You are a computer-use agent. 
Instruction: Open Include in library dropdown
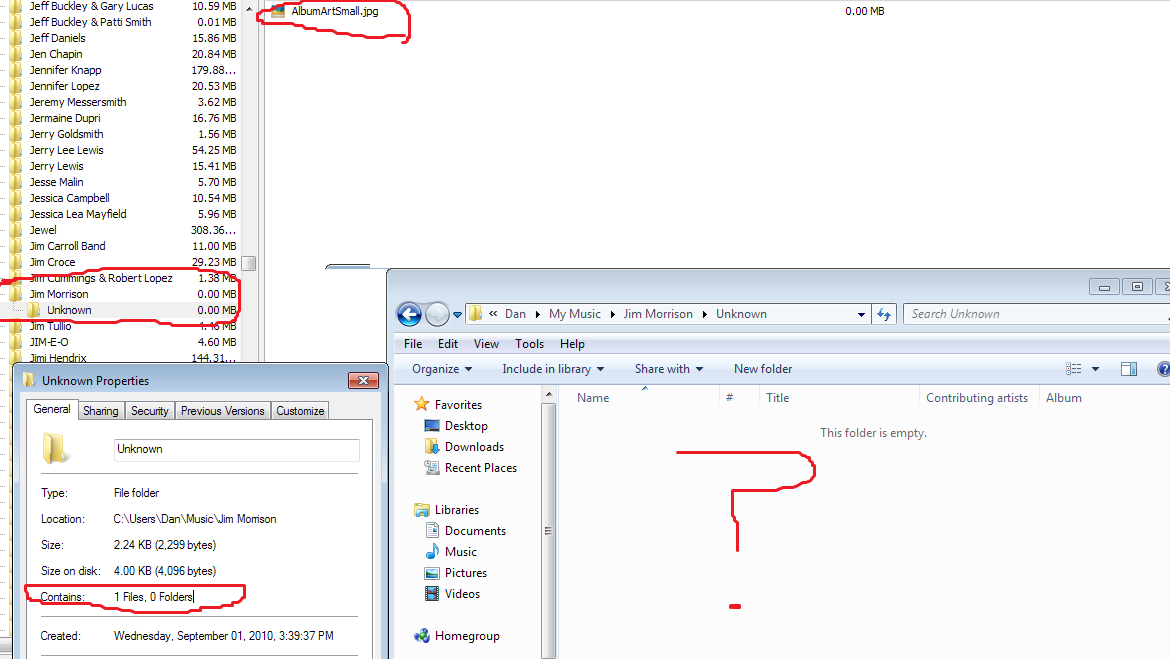553,369
